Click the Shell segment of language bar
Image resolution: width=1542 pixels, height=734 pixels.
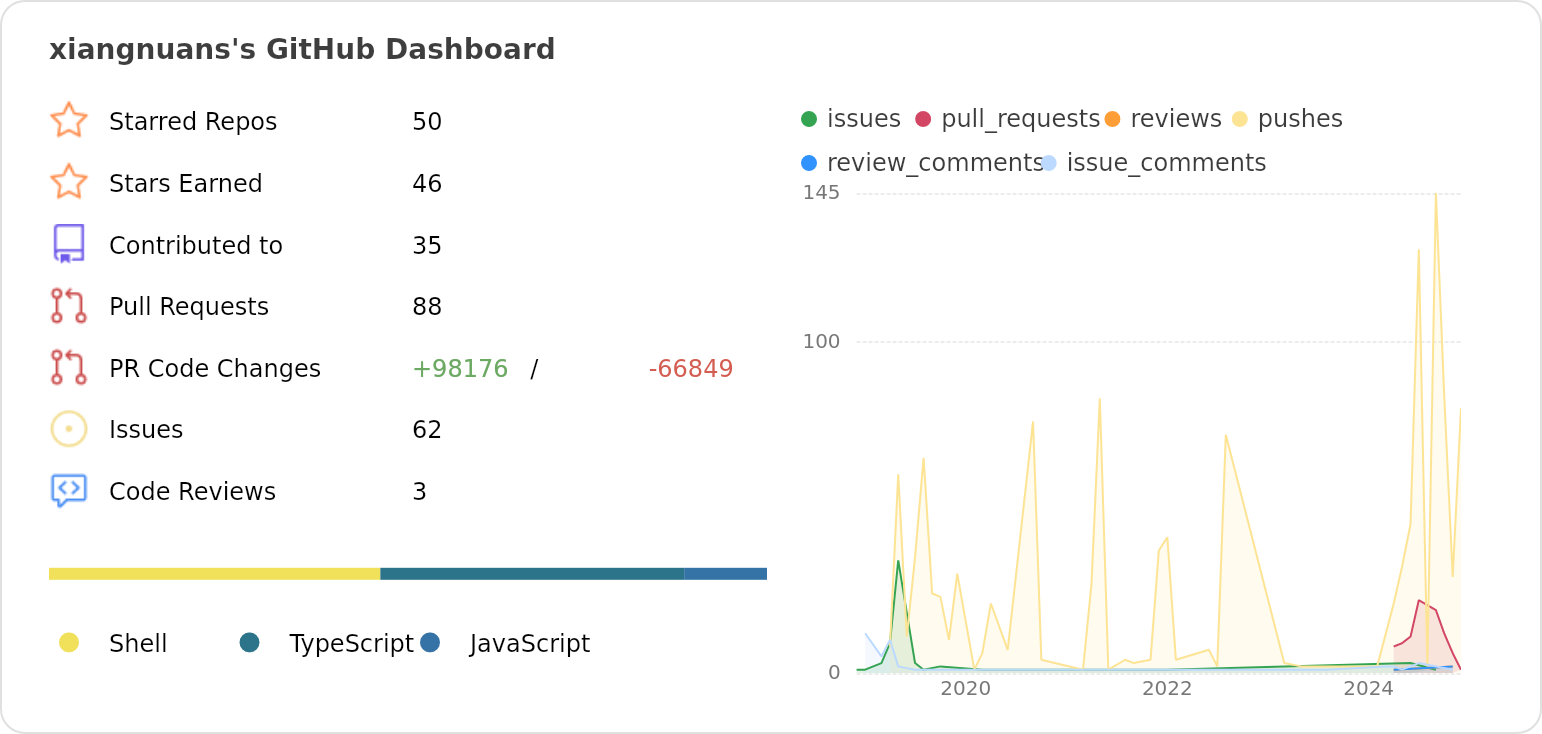point(214,574)
